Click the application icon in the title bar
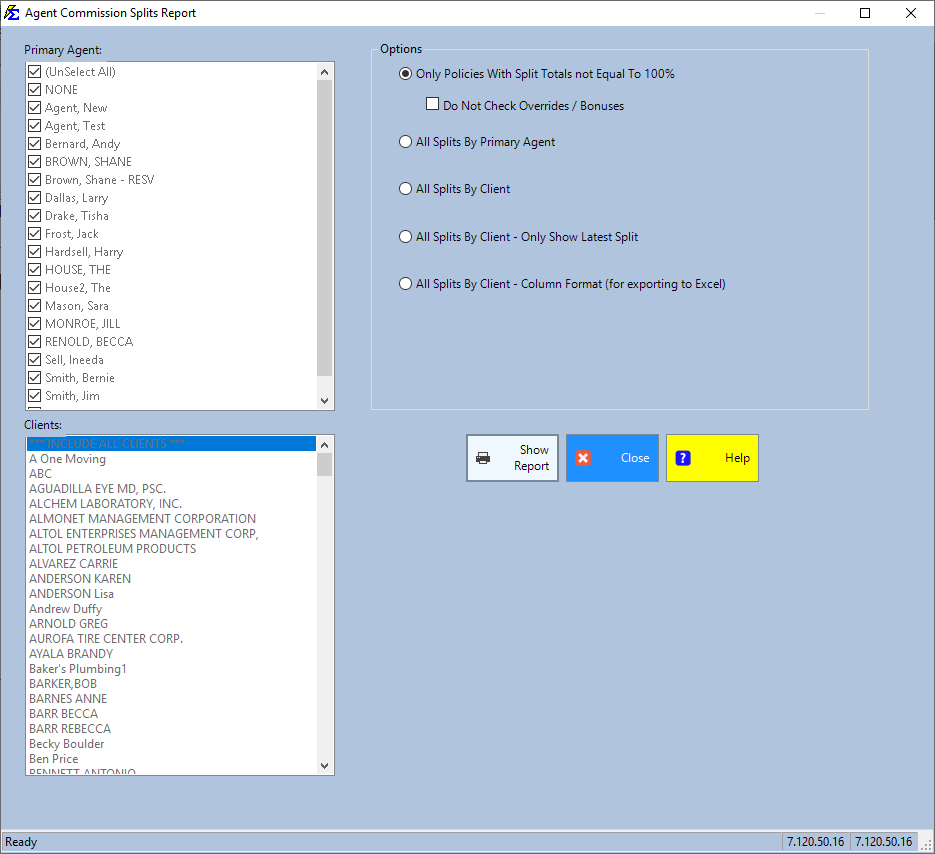The height and width of the screenshot is (854, 935). tap(12, 12)
